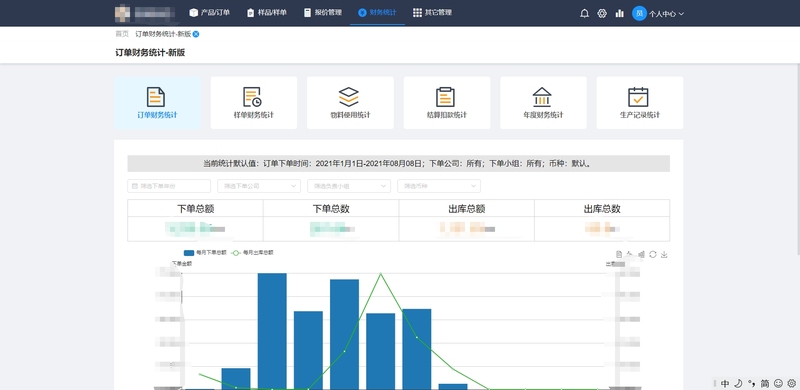Click the 报价管理 calculator icon in the navigation bar
The width and height of the screenshot is (800, 390).
click(x=307, y=13)
